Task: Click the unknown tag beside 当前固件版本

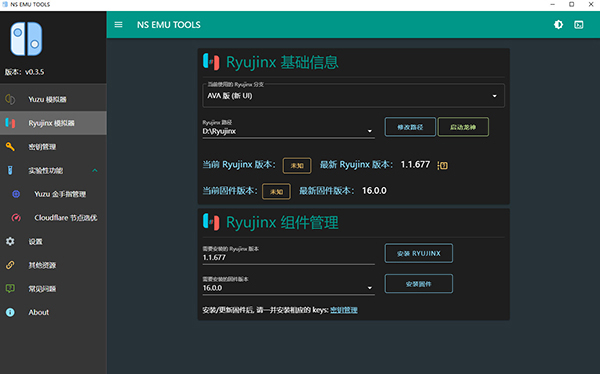Action: coord(276,192)
